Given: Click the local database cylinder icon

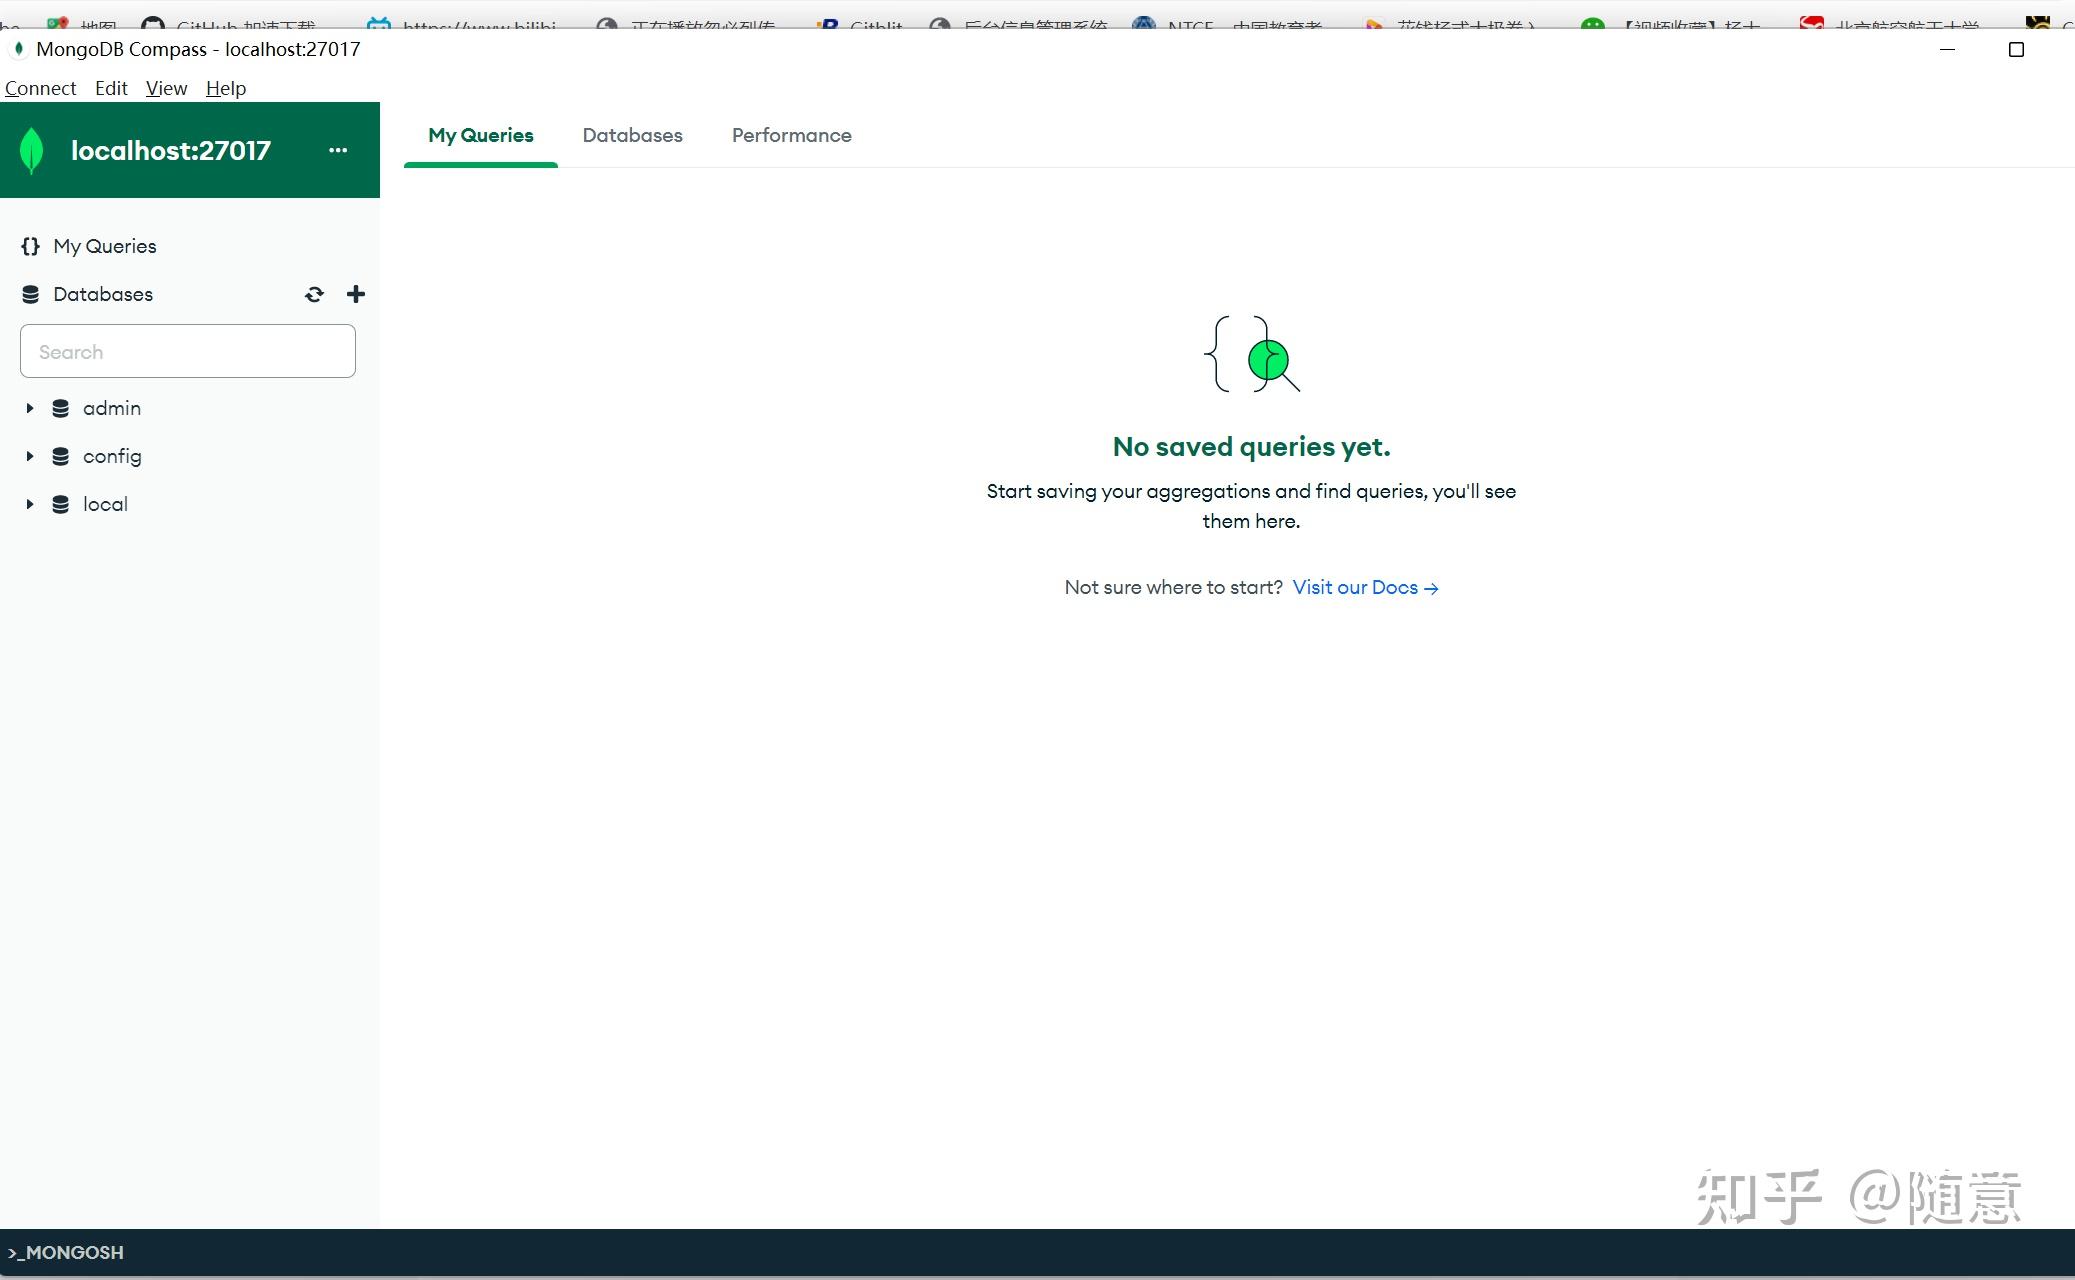Looking at the screenshot, I should click(59, 504).
